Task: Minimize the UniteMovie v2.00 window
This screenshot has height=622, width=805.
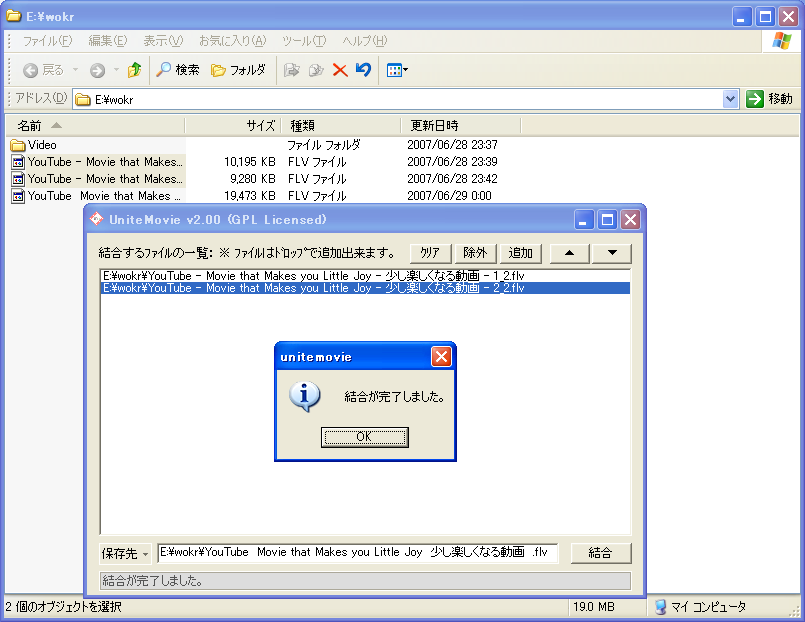Action: point(583,220)
